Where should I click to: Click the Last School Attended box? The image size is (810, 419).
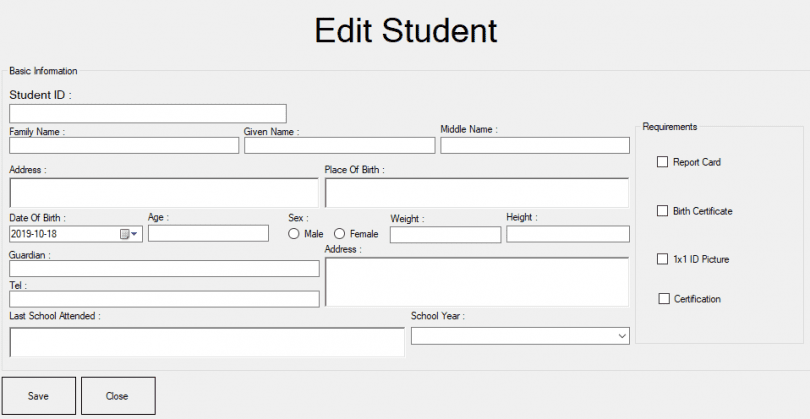point(207,342)
